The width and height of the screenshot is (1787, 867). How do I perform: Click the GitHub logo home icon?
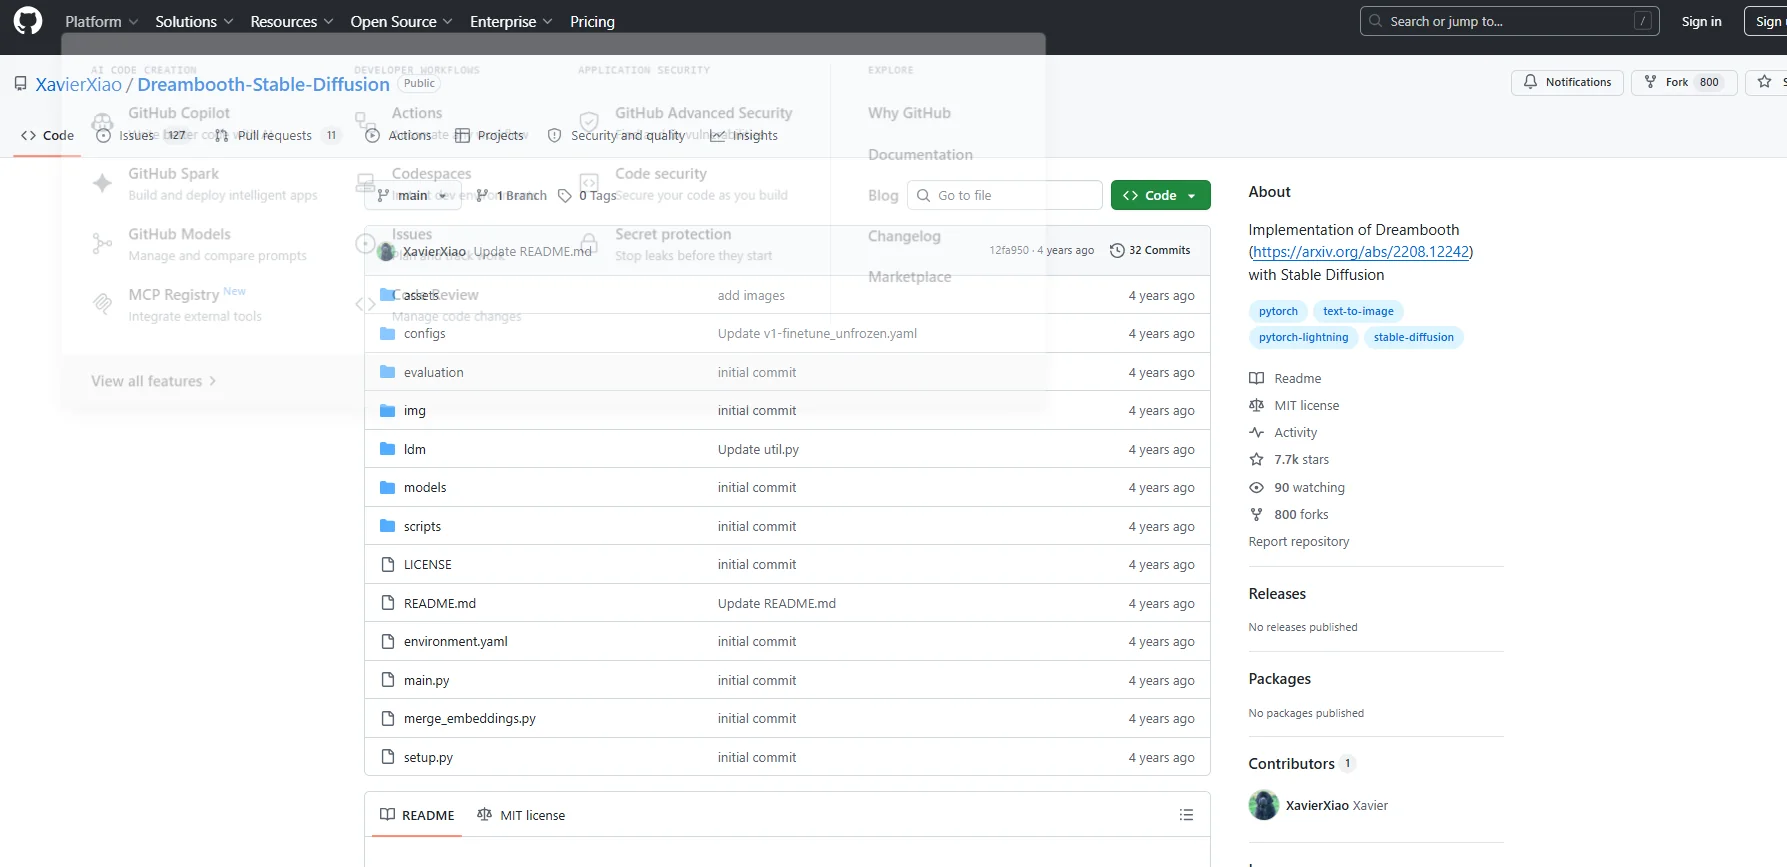tap(28, 21)
